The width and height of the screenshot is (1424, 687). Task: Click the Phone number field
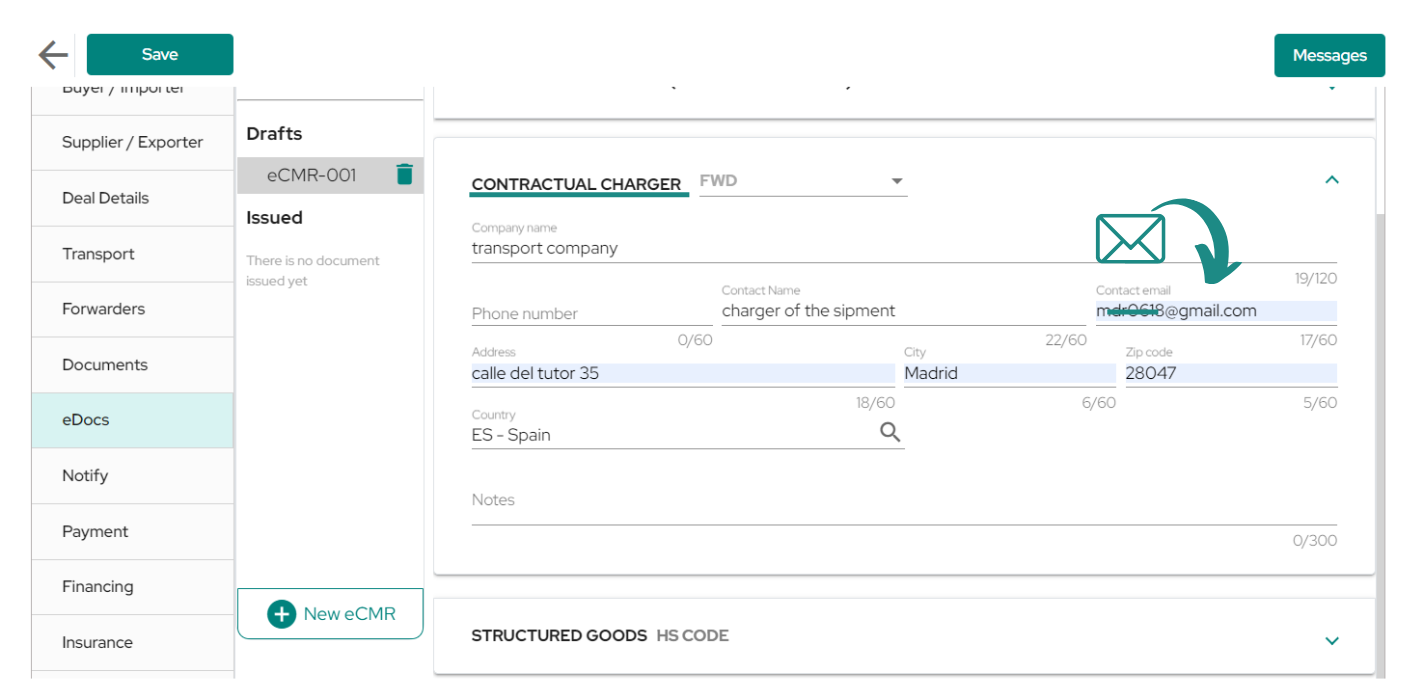pyautogui.click(x=592, y=313)
